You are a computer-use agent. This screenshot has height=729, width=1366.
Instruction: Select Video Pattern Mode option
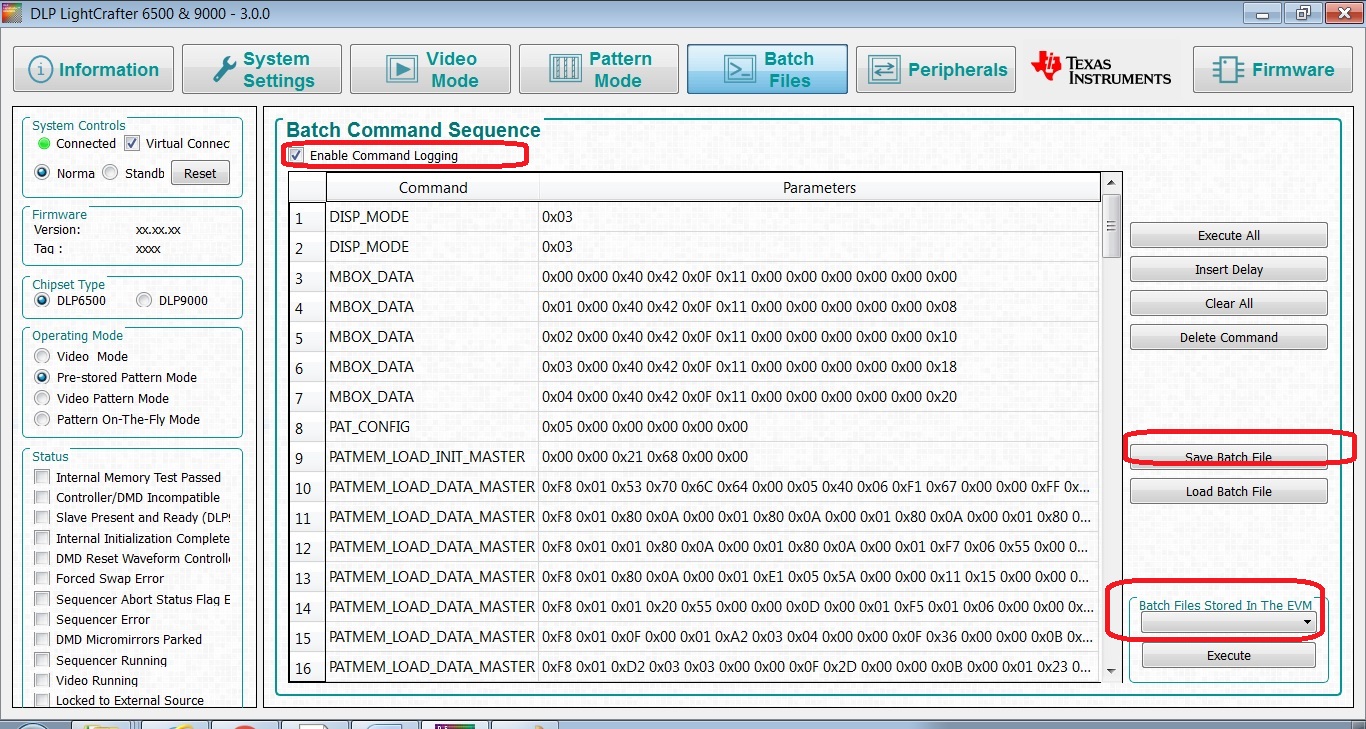click(42, 398)
